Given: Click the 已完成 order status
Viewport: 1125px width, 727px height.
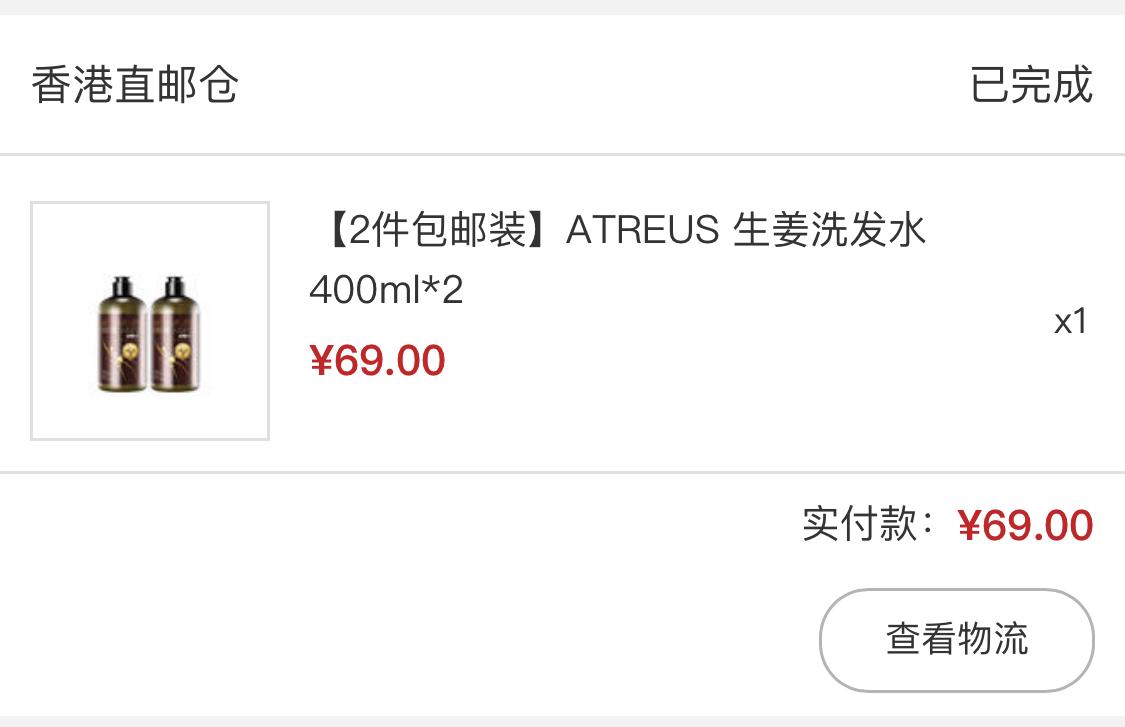Looking at the screenshot, I should pos(1032,85).
